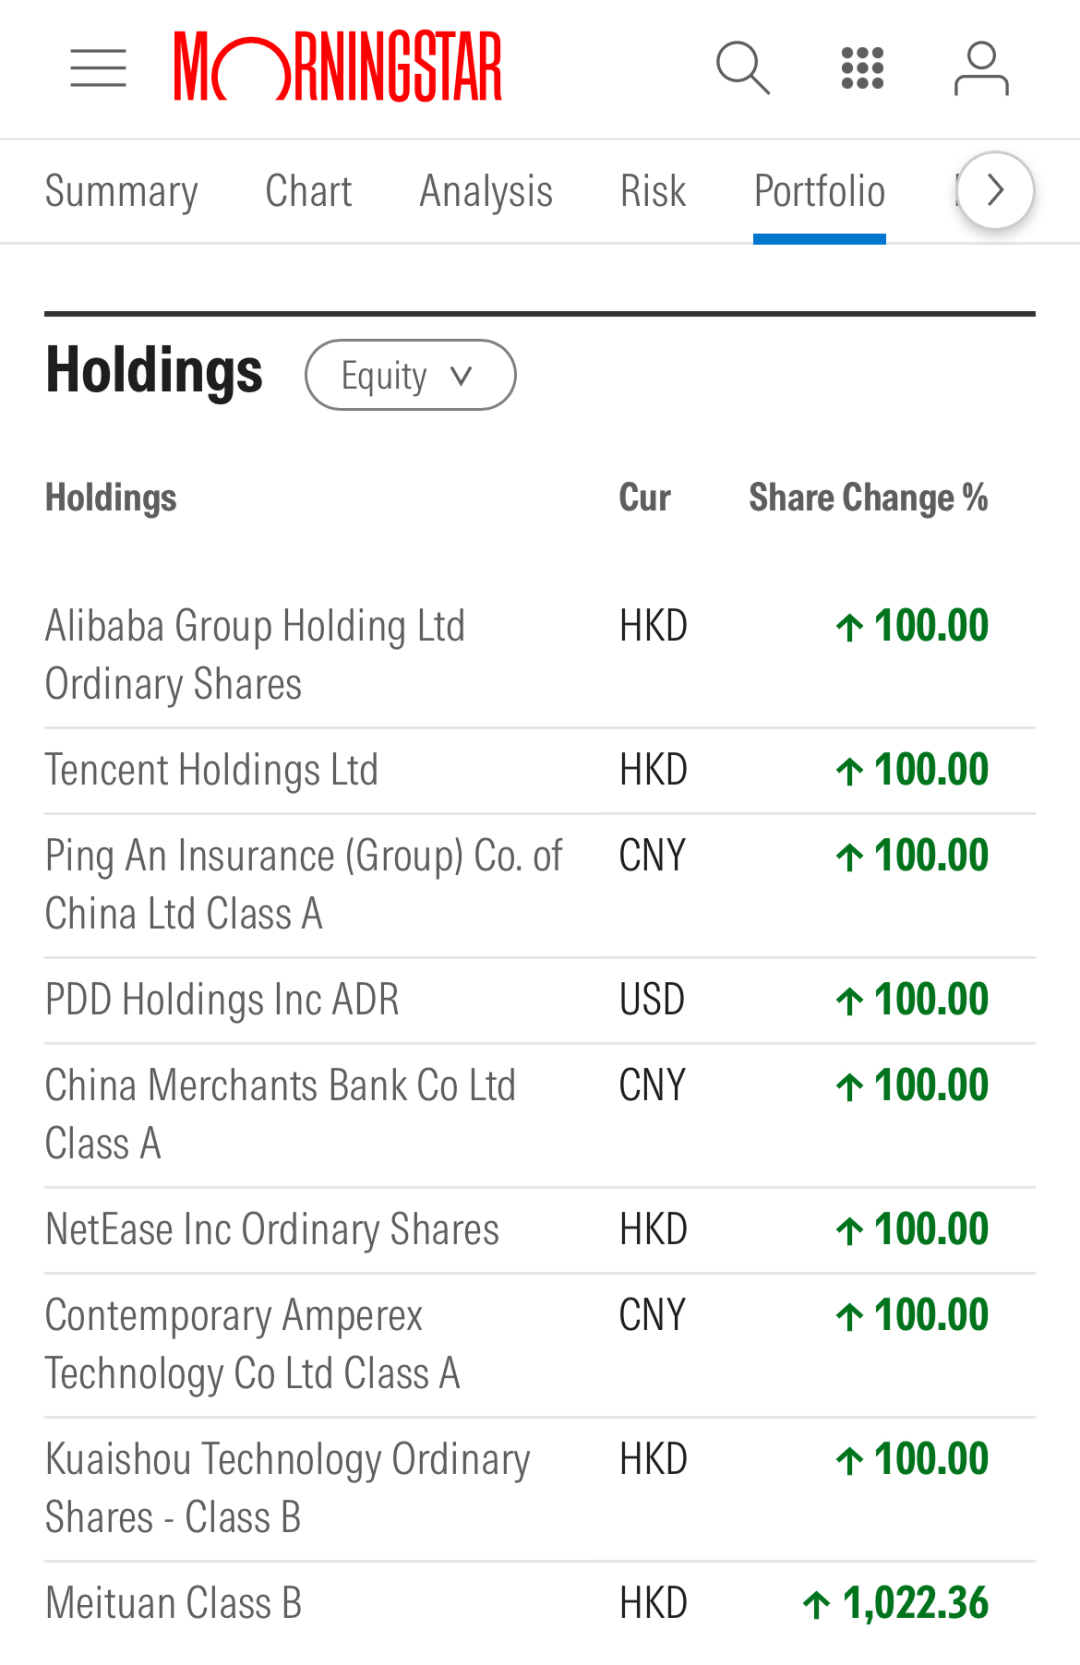This screenshot has height=1665, width=1080.
Task: Open Tencent Holdings Ltd holding
Action: pos(212,770)
